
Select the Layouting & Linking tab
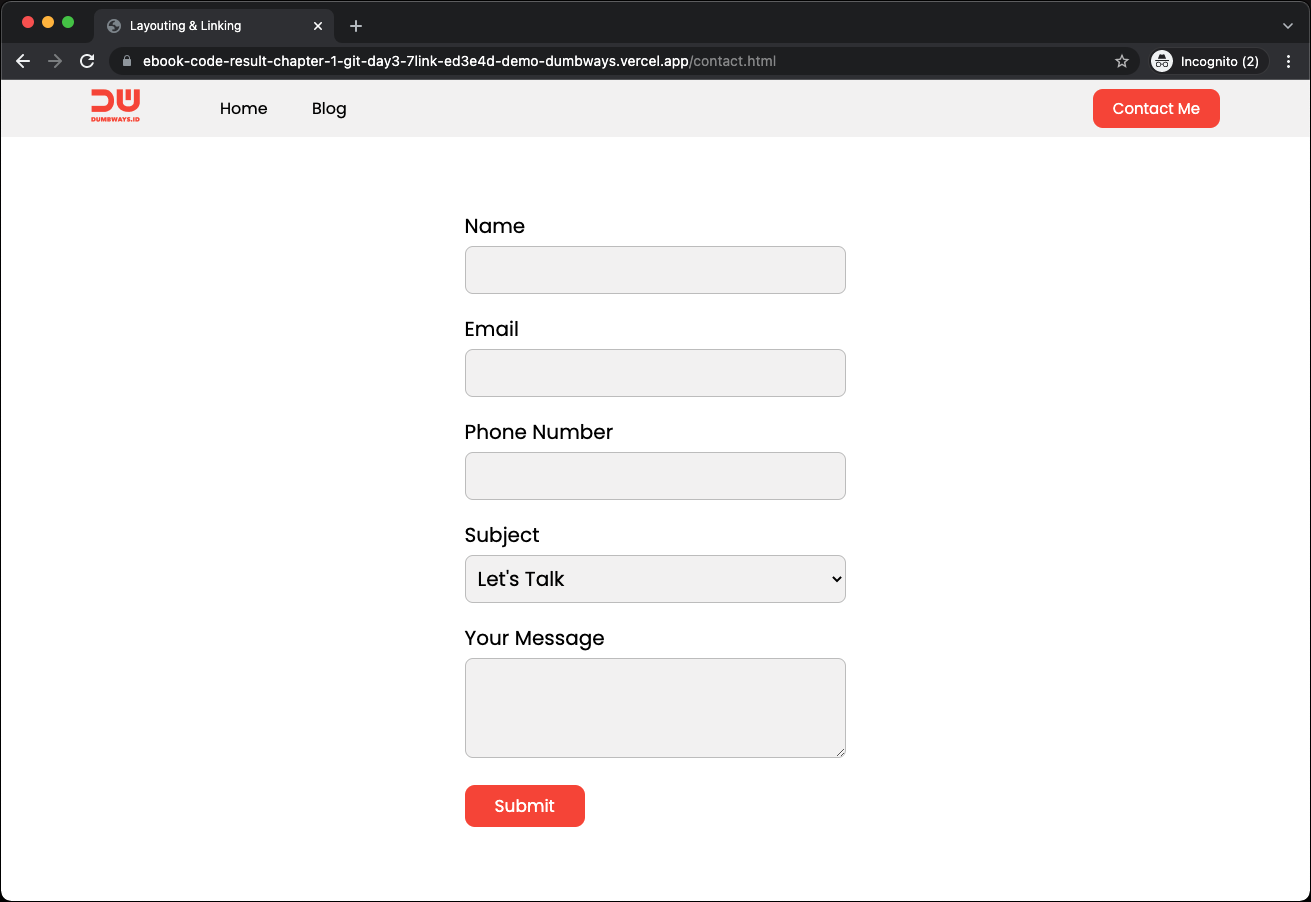pyautogui.click(x=214, y=26)
